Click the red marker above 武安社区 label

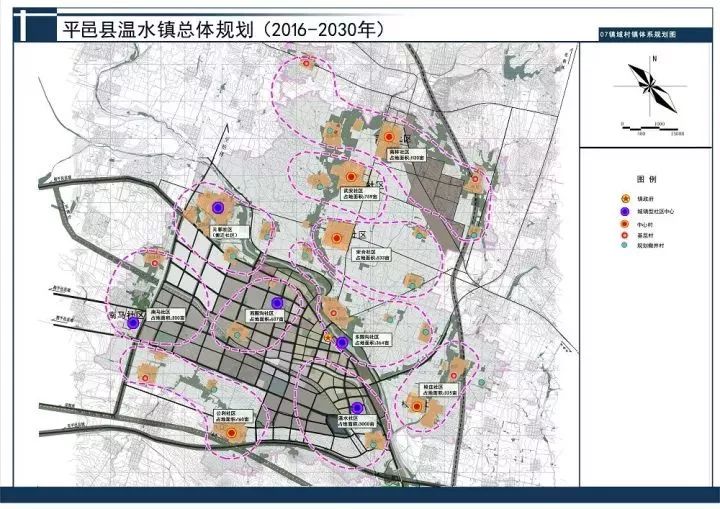[351, 176]
